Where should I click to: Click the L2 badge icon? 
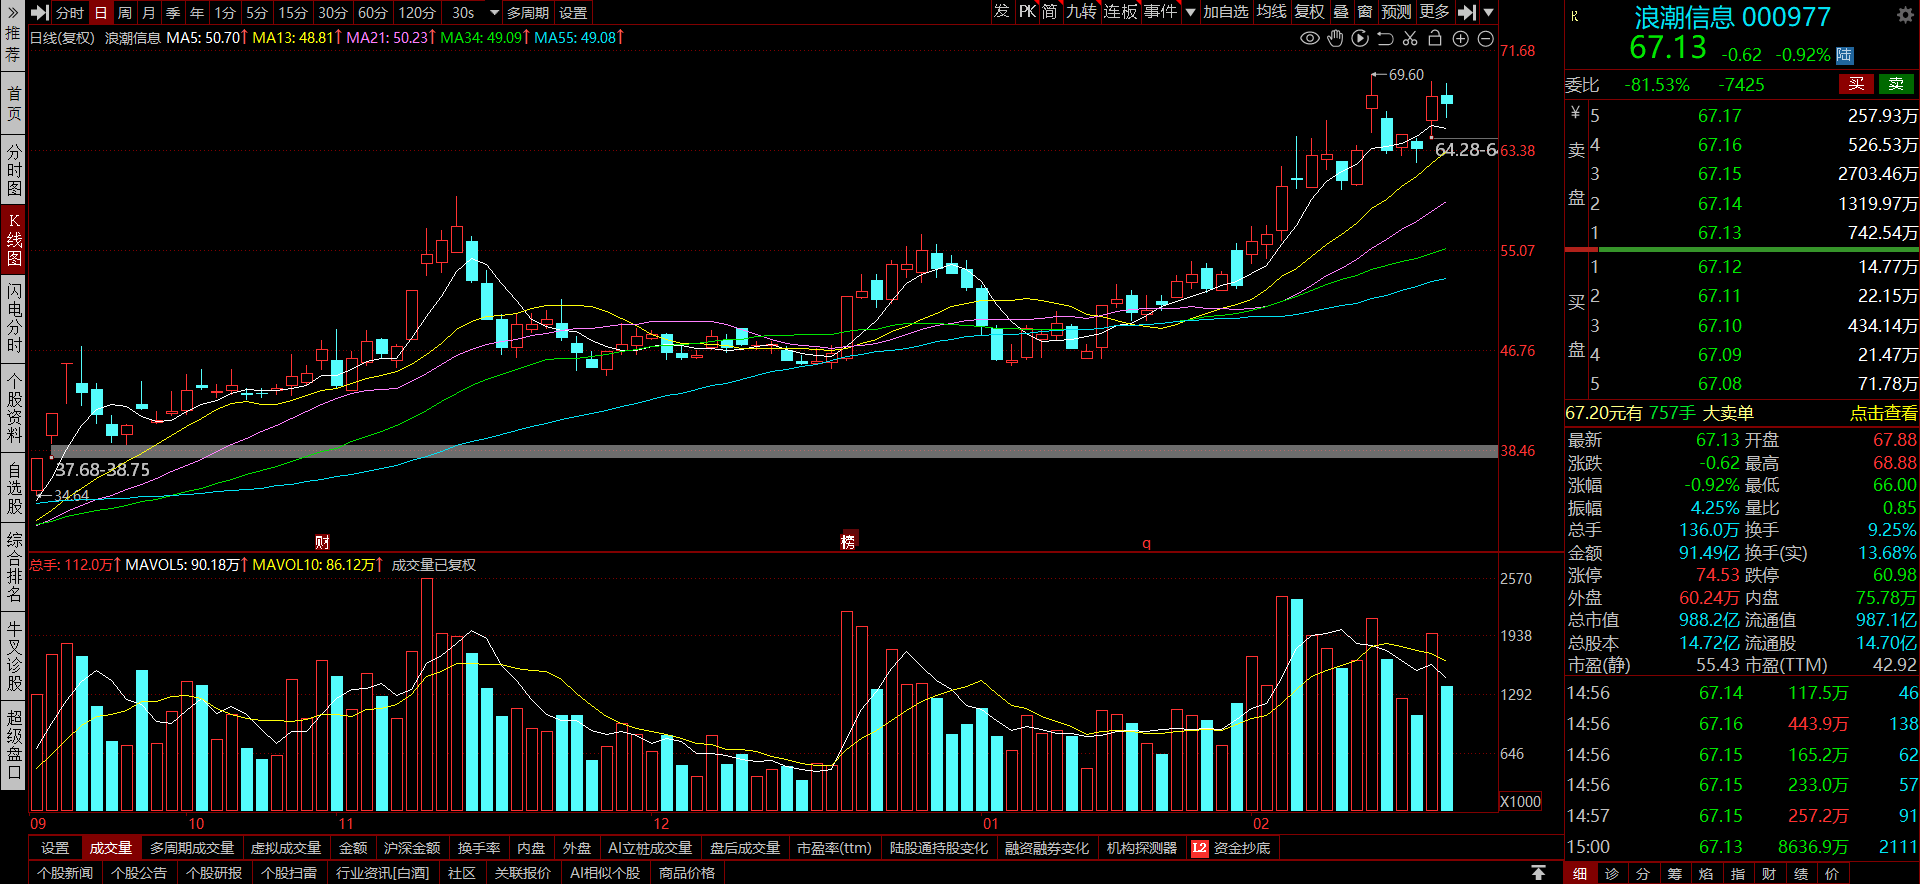click(1200, 848)
